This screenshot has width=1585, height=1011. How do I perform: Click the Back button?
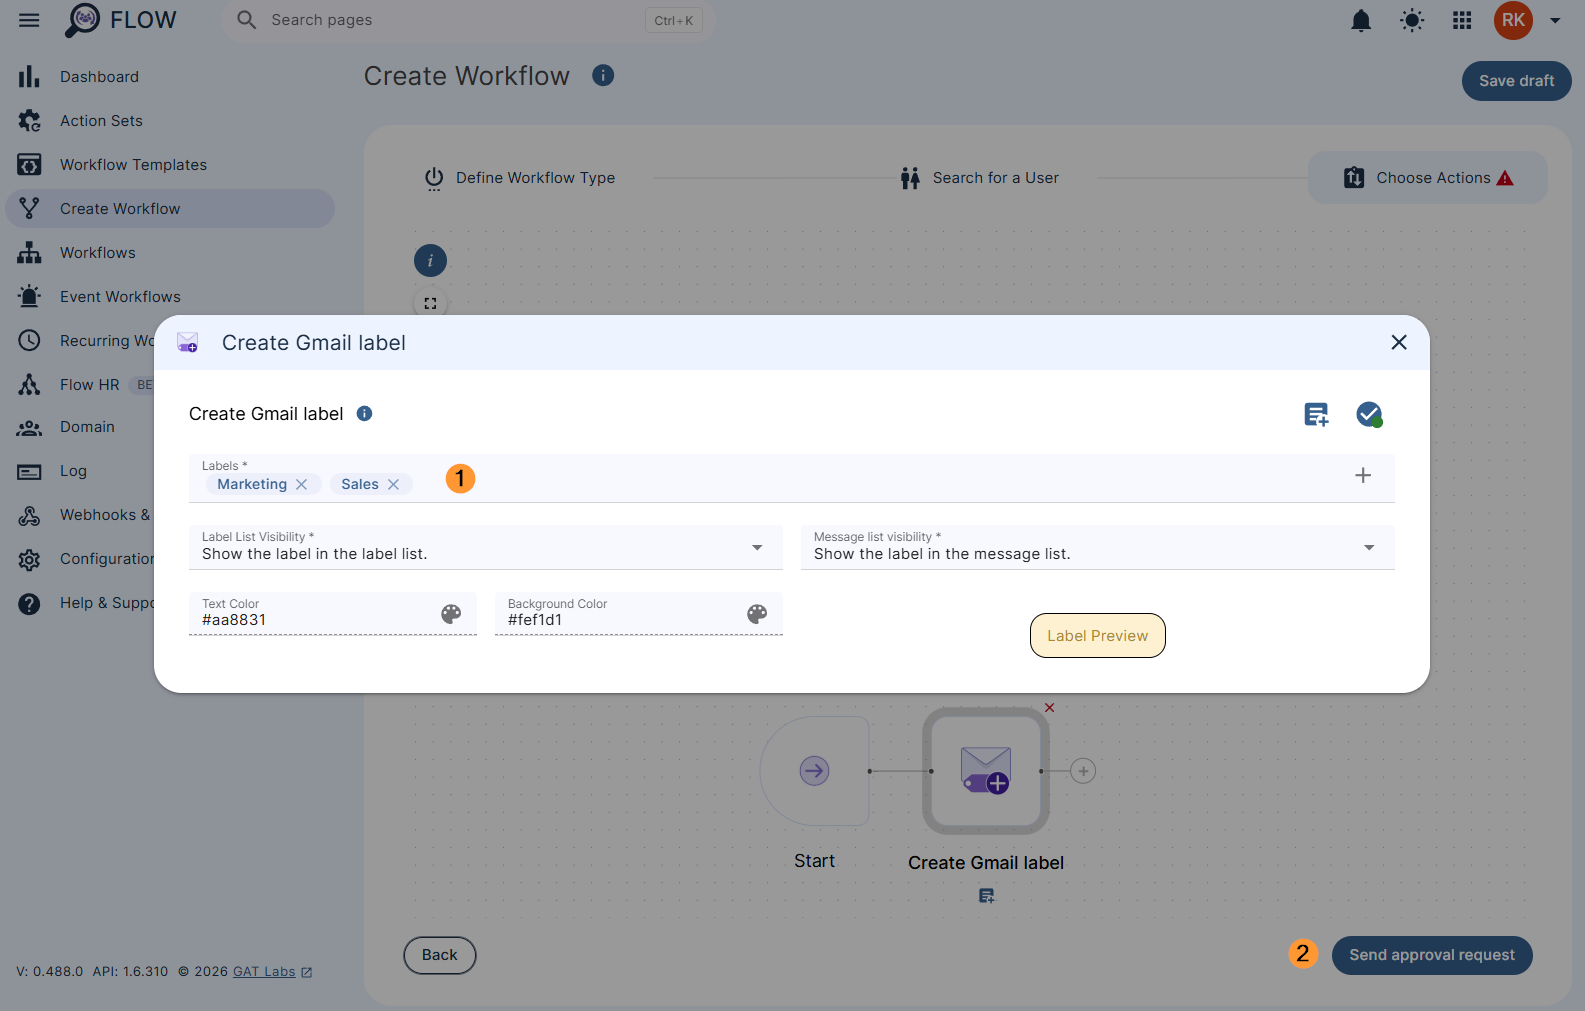(440, 955)
